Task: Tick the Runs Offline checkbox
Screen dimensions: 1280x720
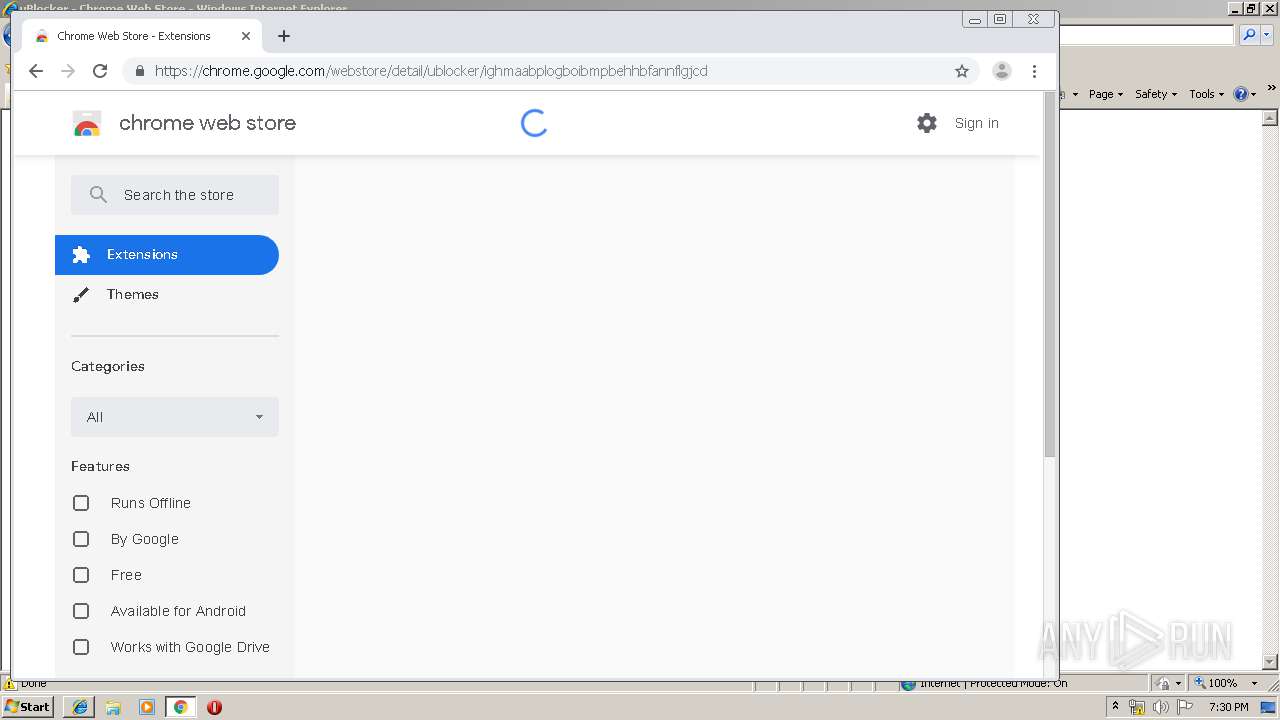Action: coord(81,503)
